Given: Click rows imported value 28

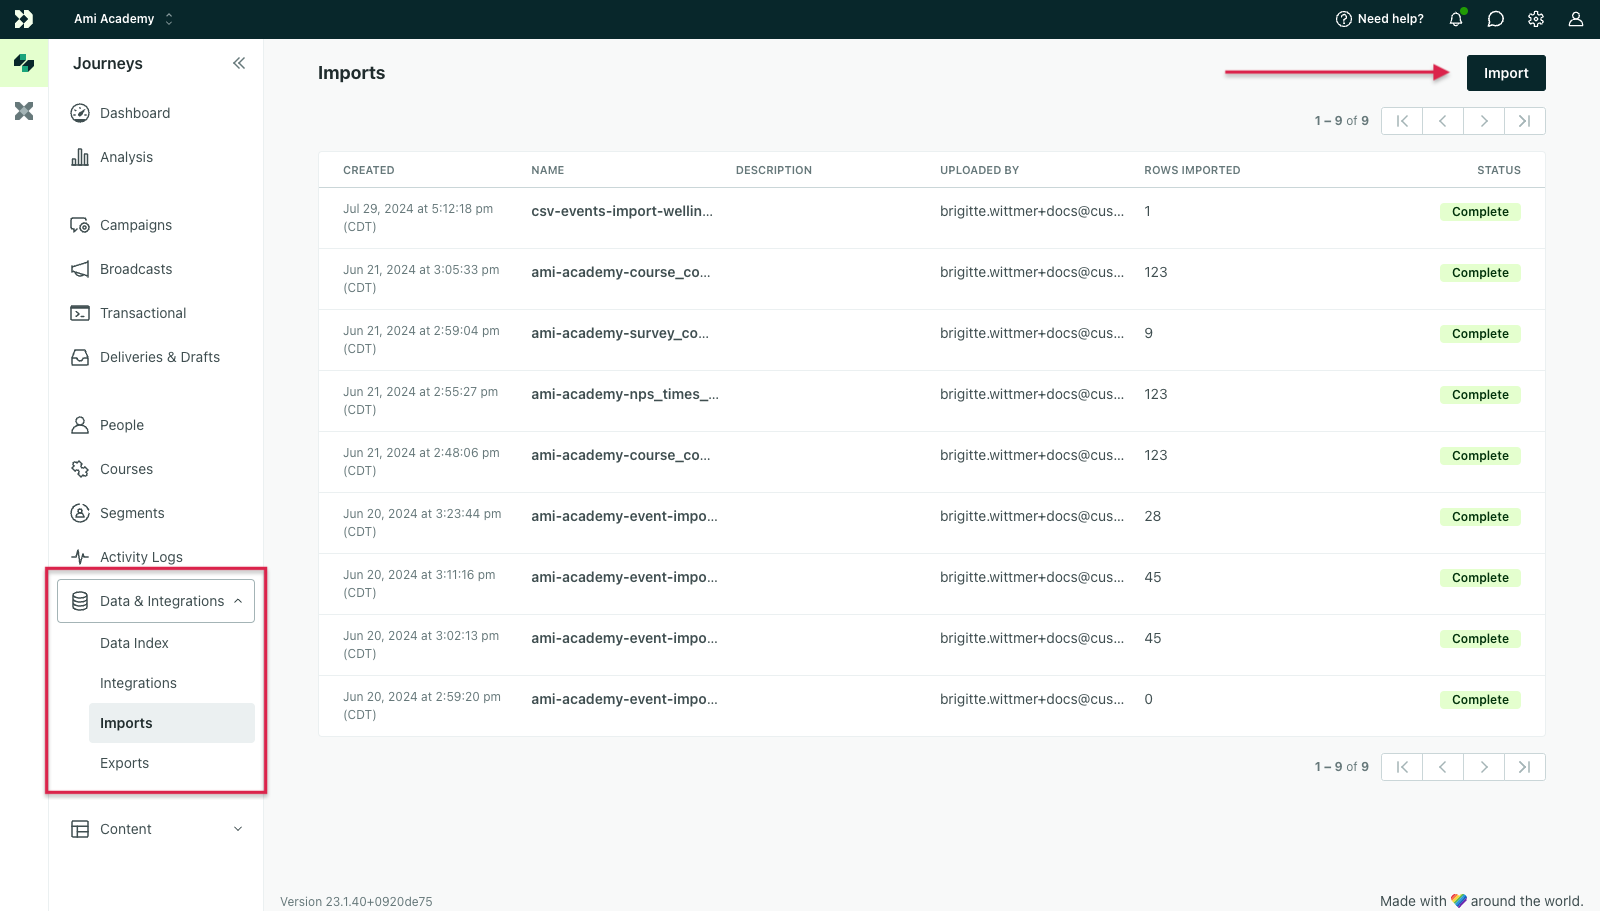Looking at the screenshot, I should click(x=1153, y=516).
